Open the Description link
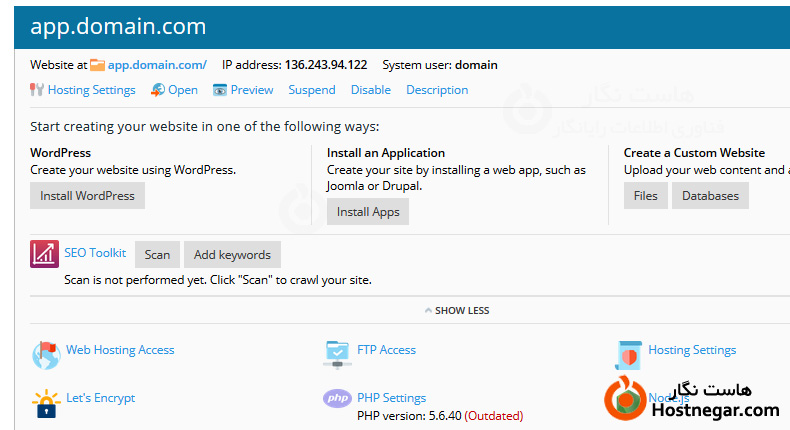The height and width of the screenshot is (430, 790). 437,90
